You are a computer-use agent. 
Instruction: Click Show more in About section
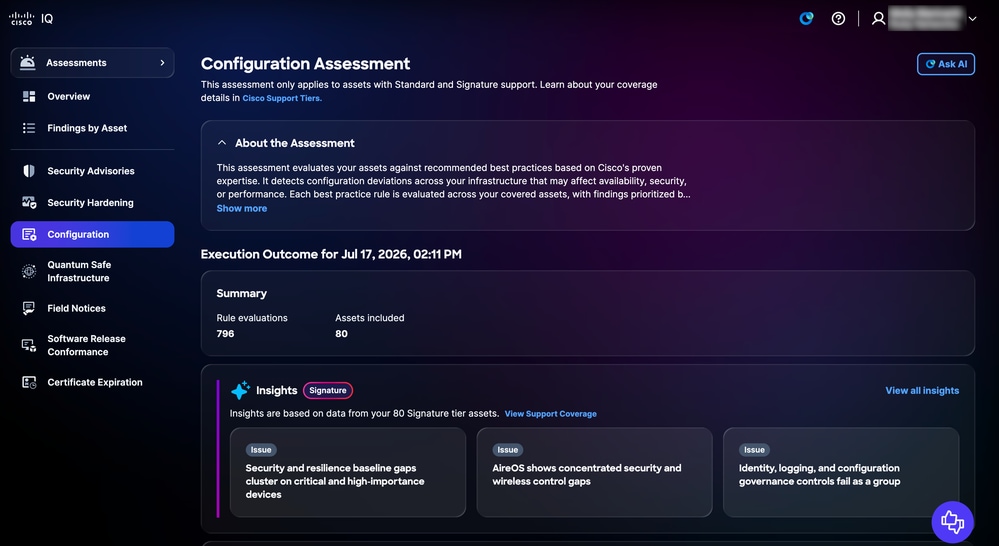(241, 208)
